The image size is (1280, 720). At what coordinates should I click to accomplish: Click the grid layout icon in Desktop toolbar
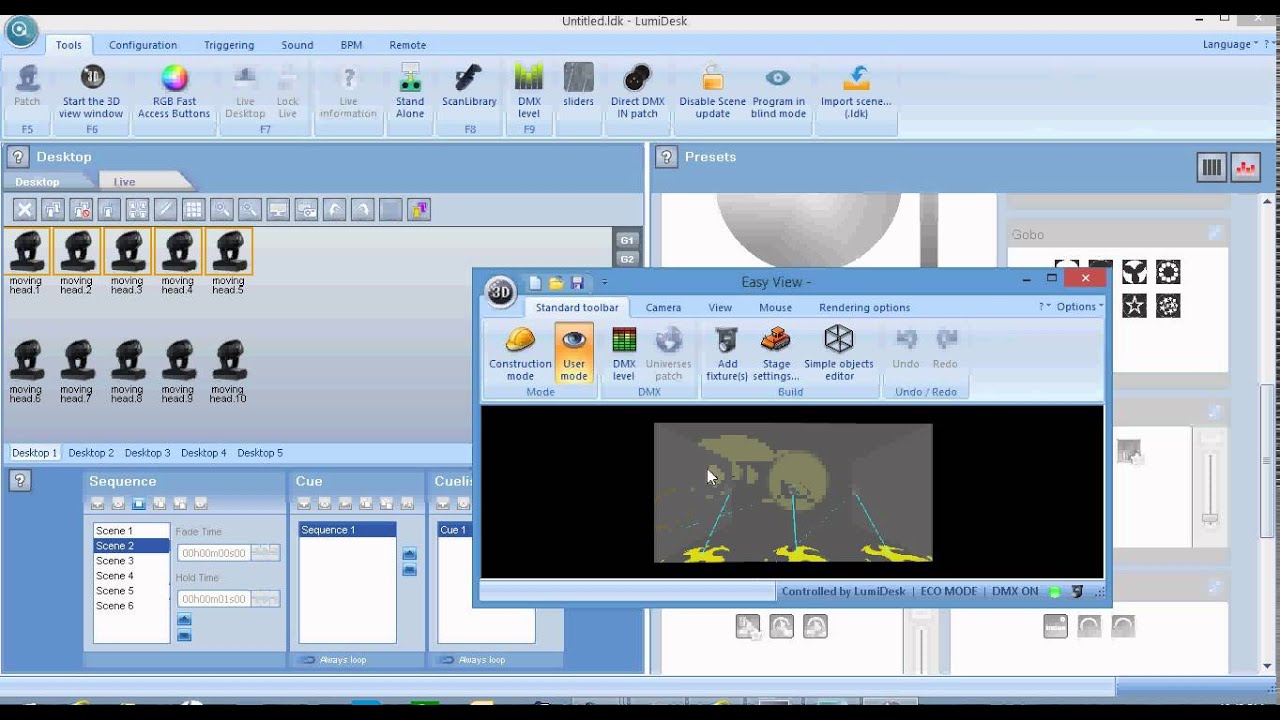[193, 209]
